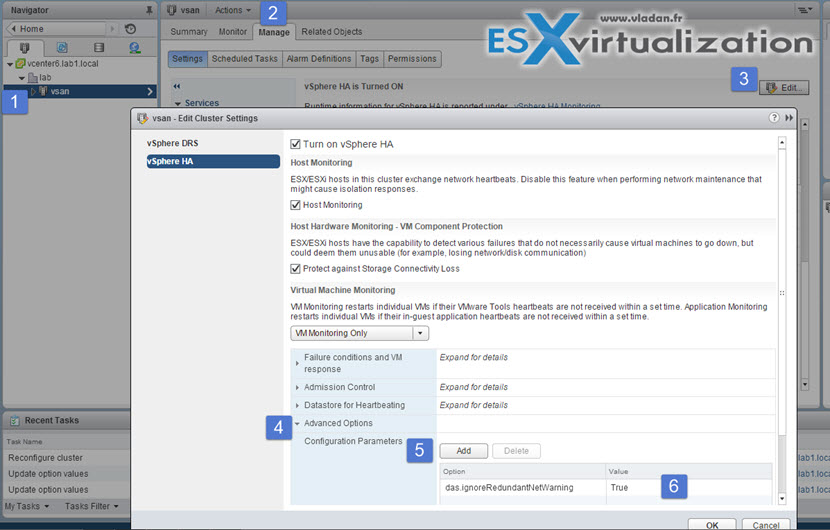Select vSphere DRS in dialog sidebar
This screenshot has height=530, width=830.
pyautogui.click(x=173, y=143)
